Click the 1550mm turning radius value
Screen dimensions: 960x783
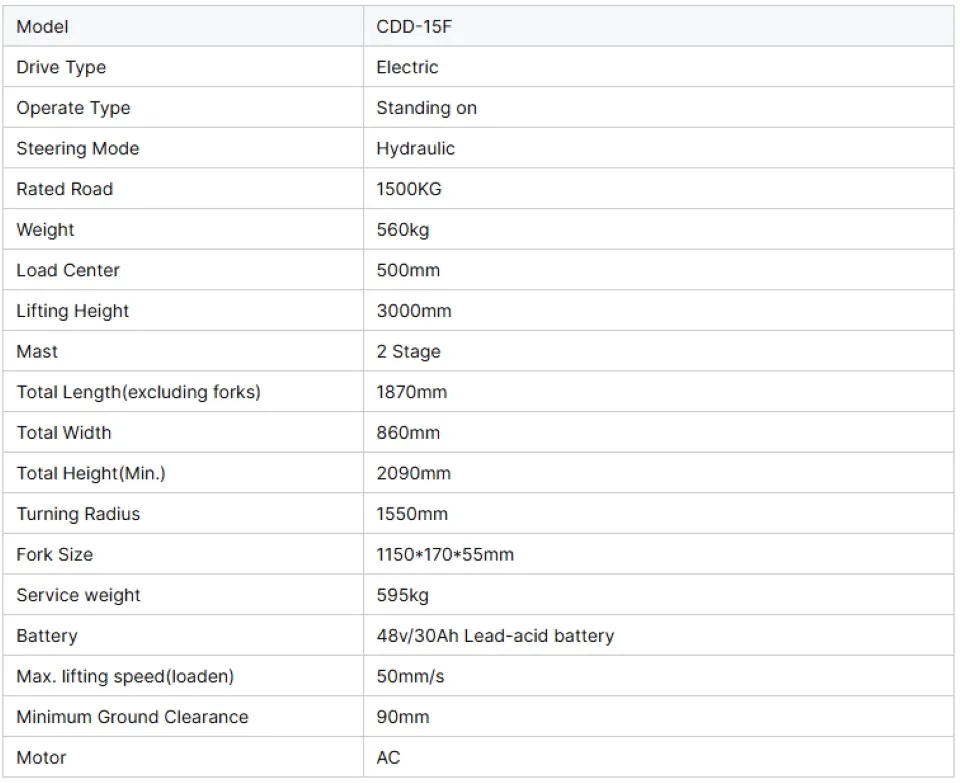412,514
